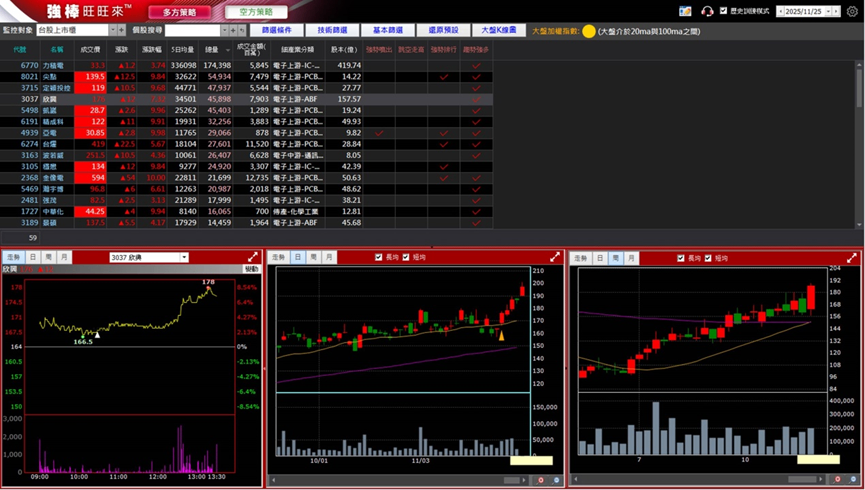Click the undo arrow beside stock search
Image resolution: width=865 pixels, height=490 pixels.
[242, 30]
